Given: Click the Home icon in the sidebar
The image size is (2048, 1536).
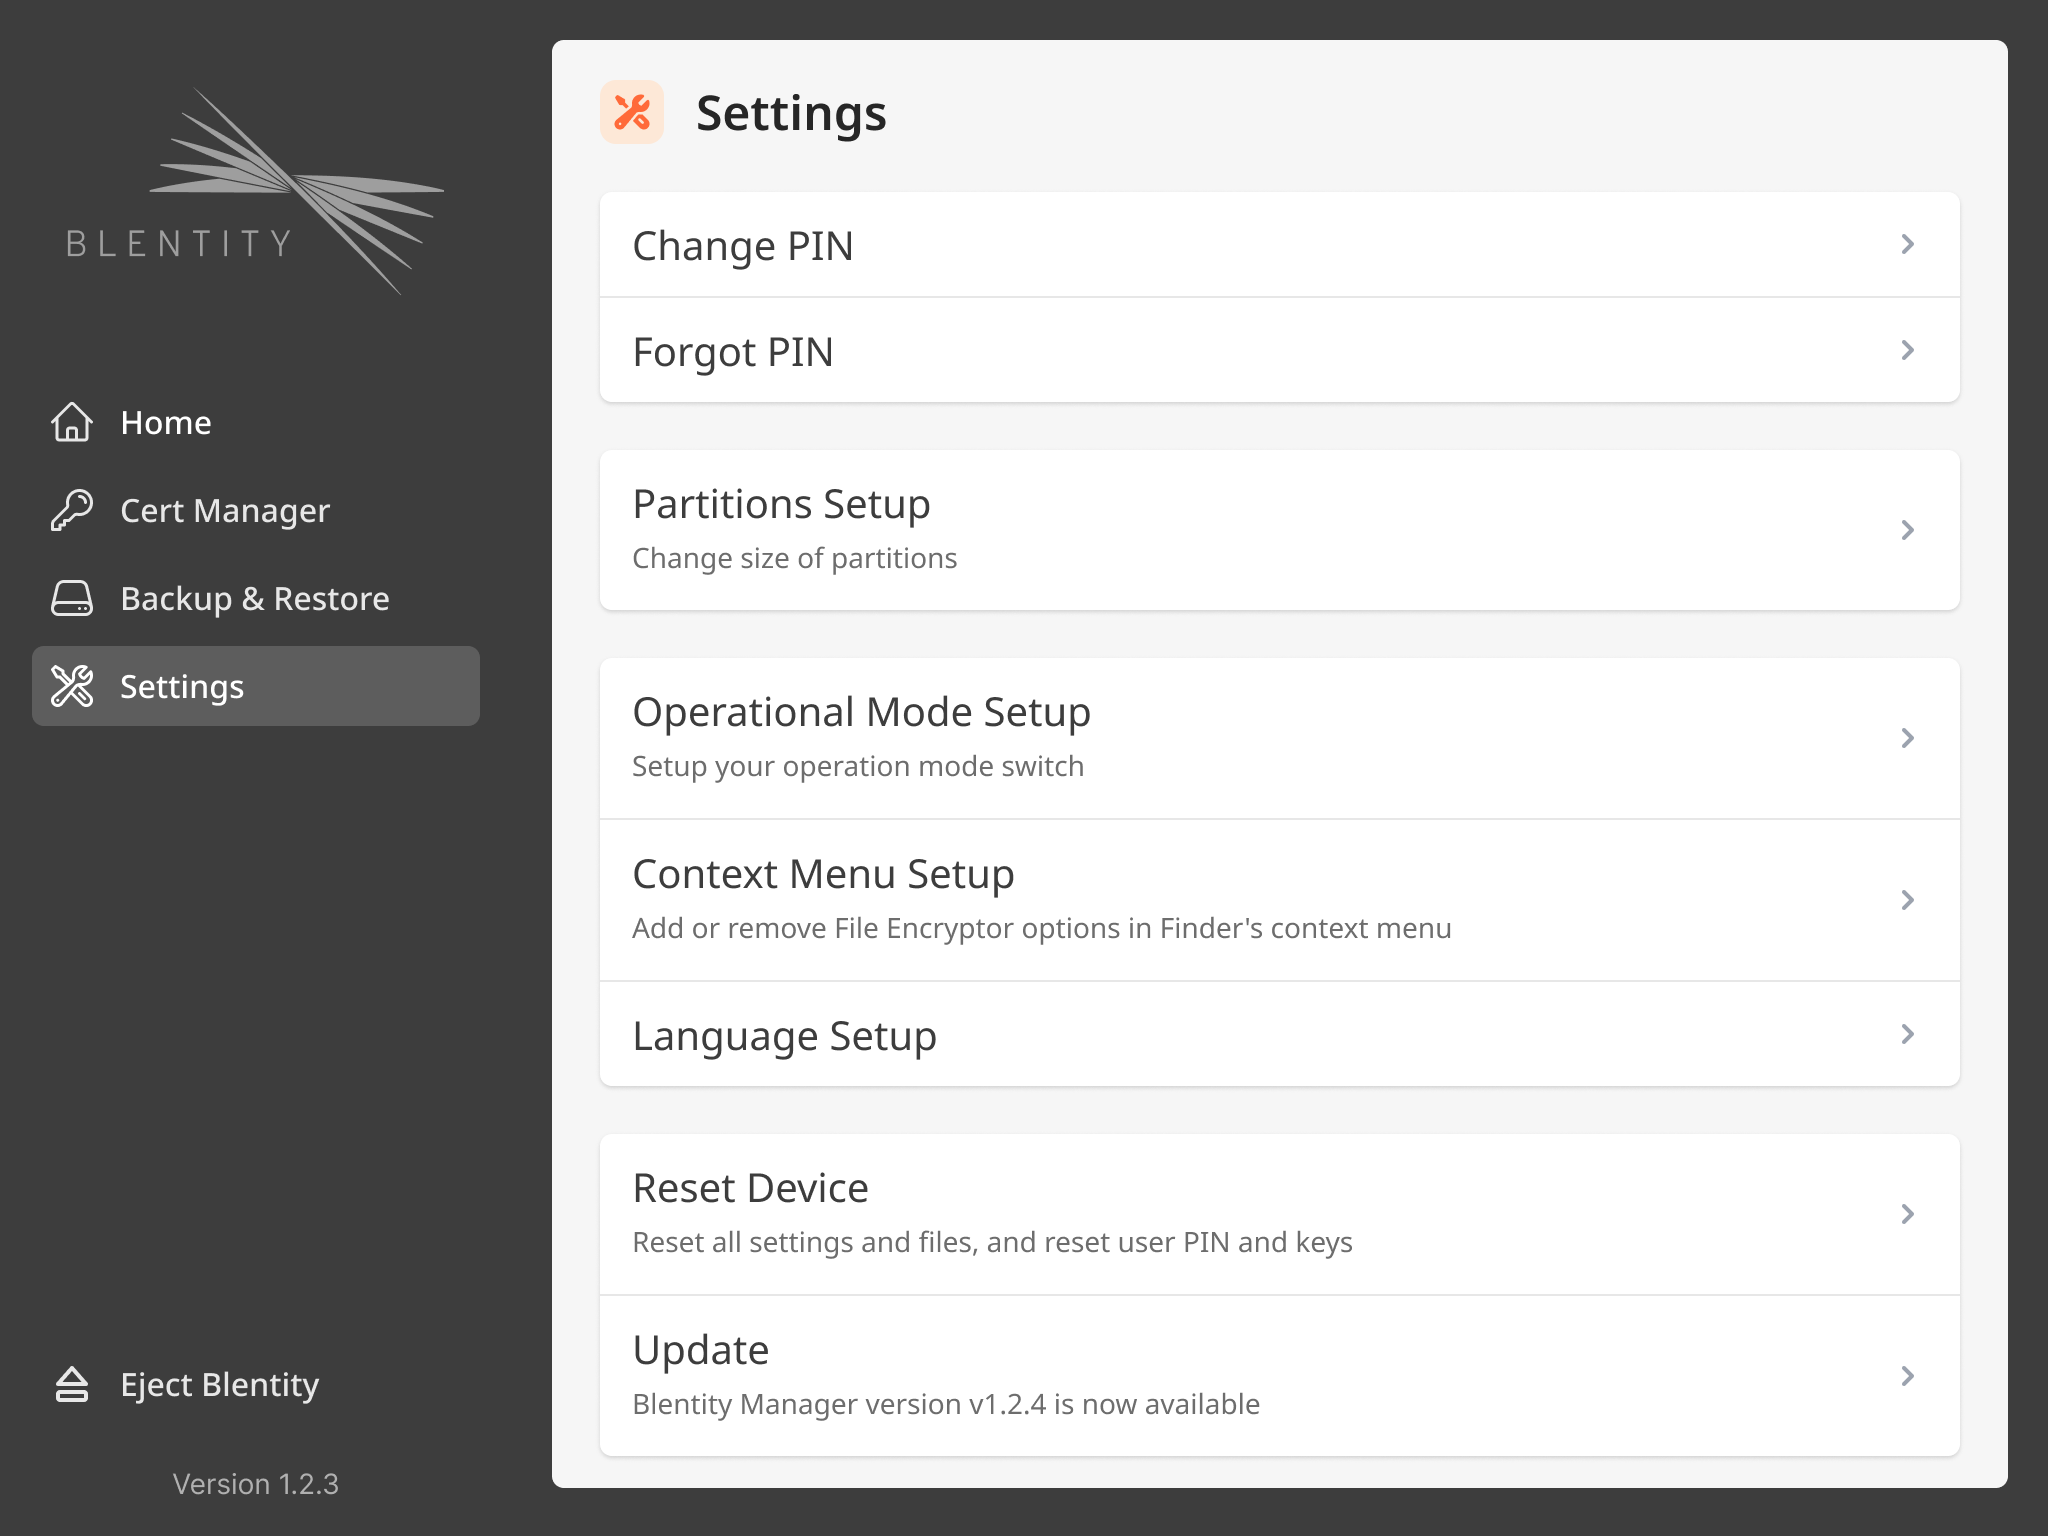Looking at the screenshot, I should coord(71,422).
